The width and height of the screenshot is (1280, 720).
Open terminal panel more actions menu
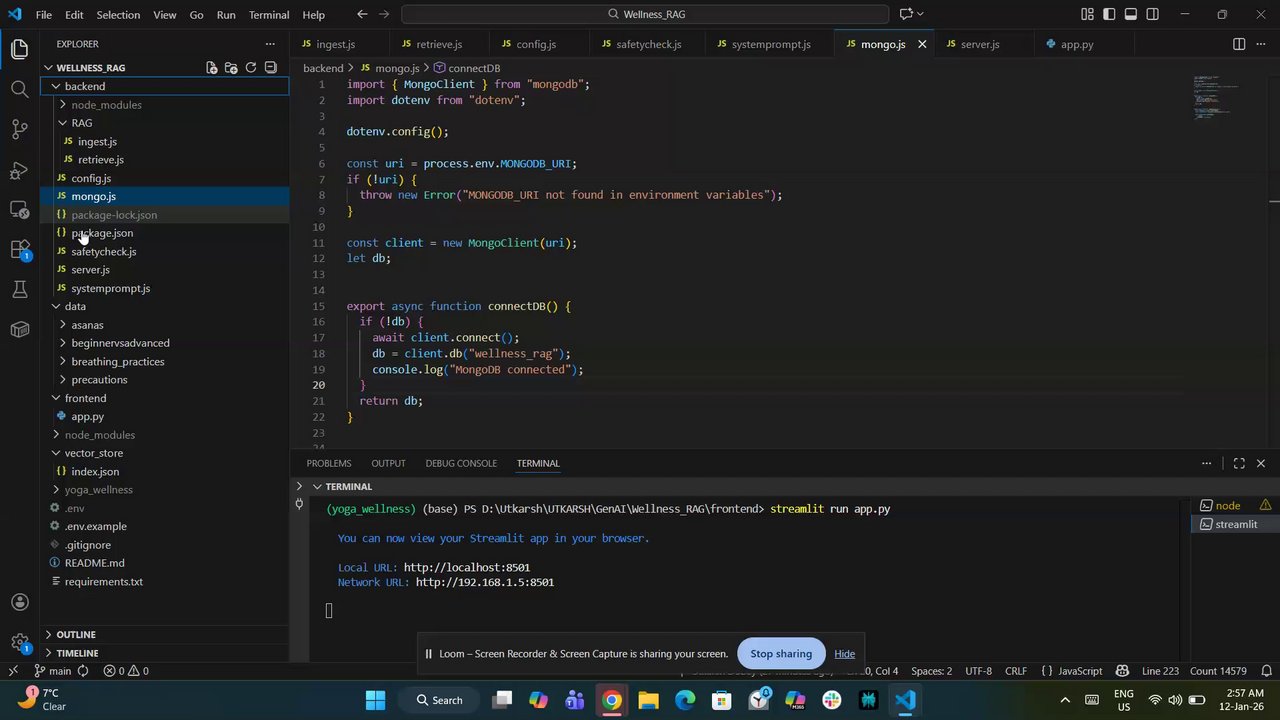coord(1207,463)
